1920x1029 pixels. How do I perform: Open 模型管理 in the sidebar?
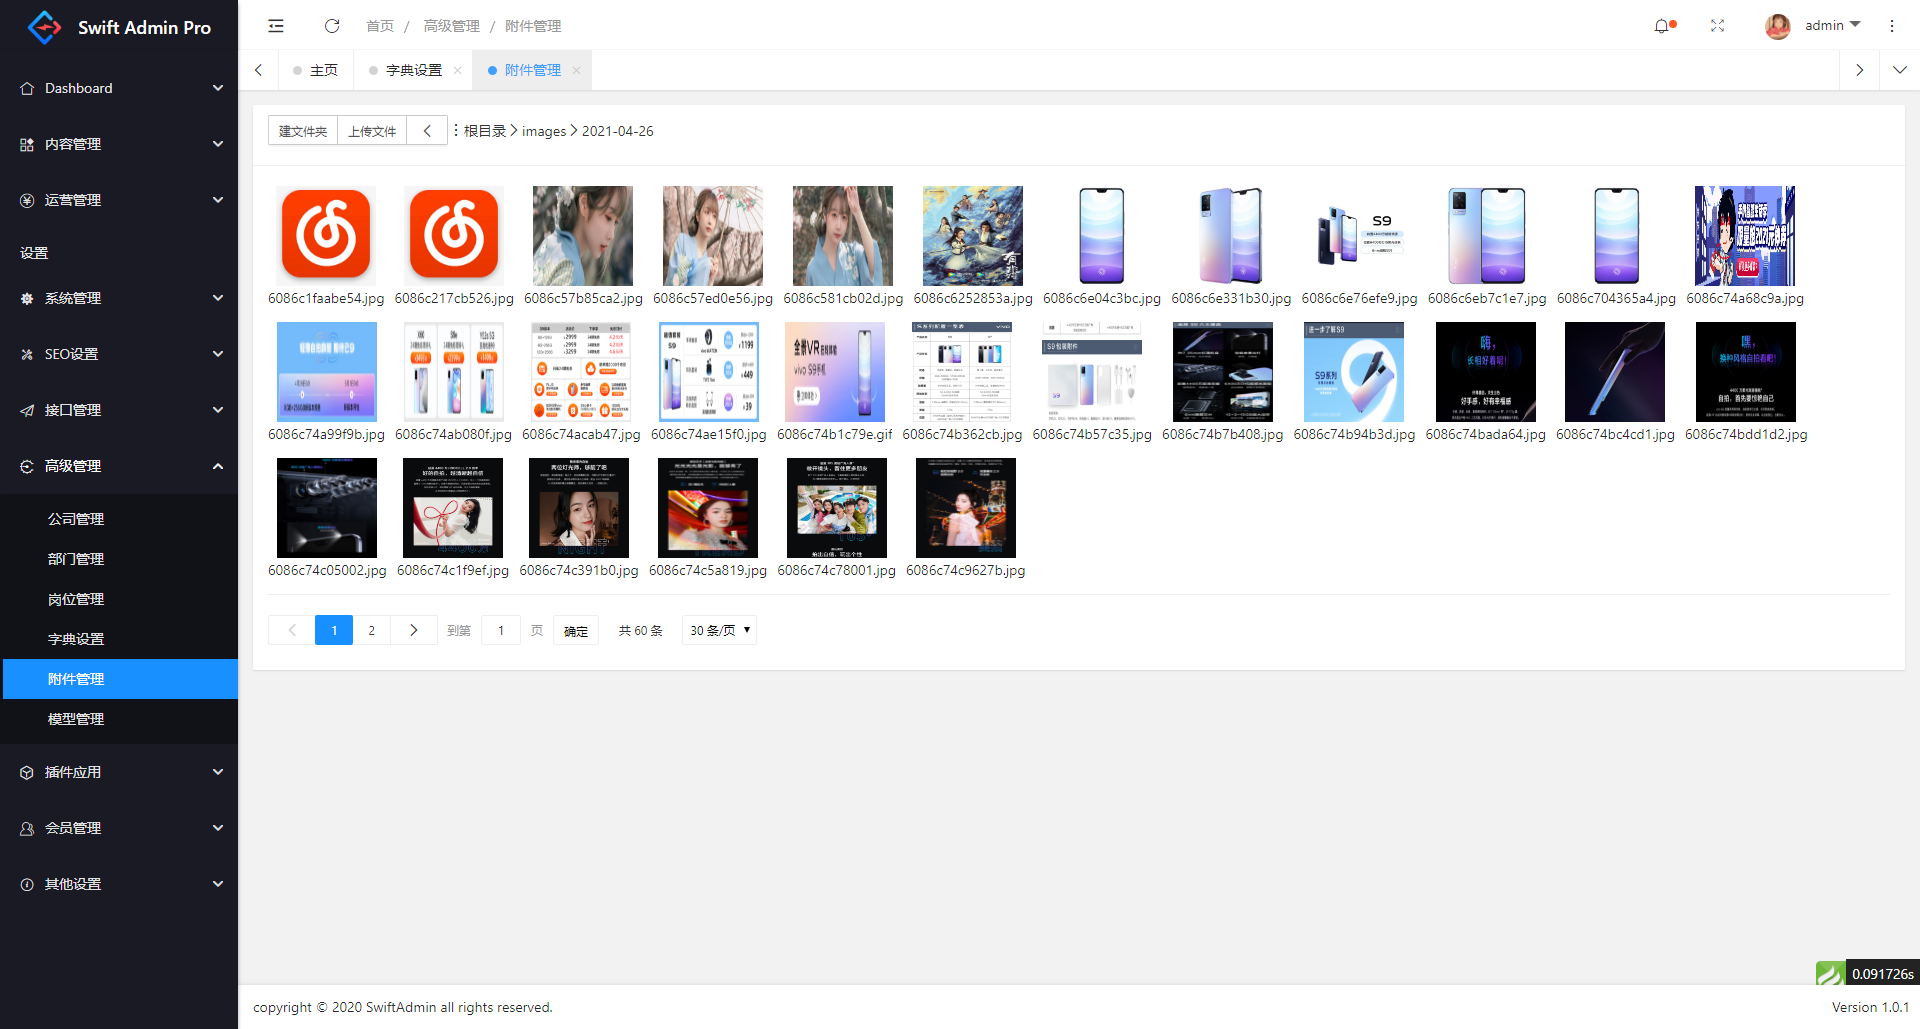pyautogui.click(x=76, y=719)
